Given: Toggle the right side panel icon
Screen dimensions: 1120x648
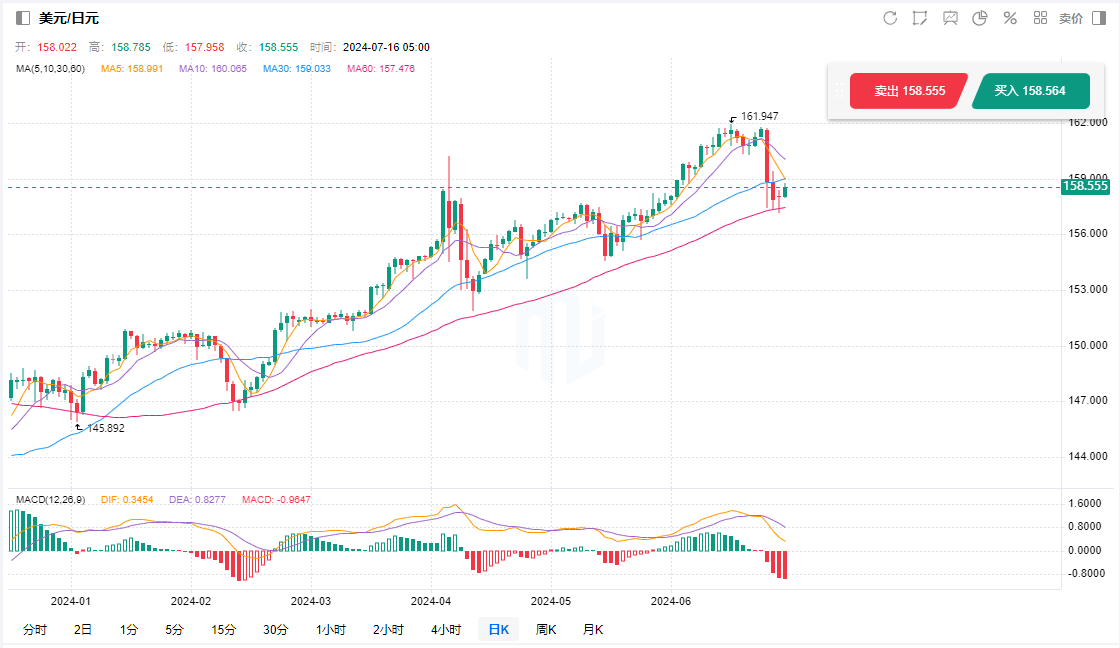Looking at the screenshot, I should [x=1098, y=18].
